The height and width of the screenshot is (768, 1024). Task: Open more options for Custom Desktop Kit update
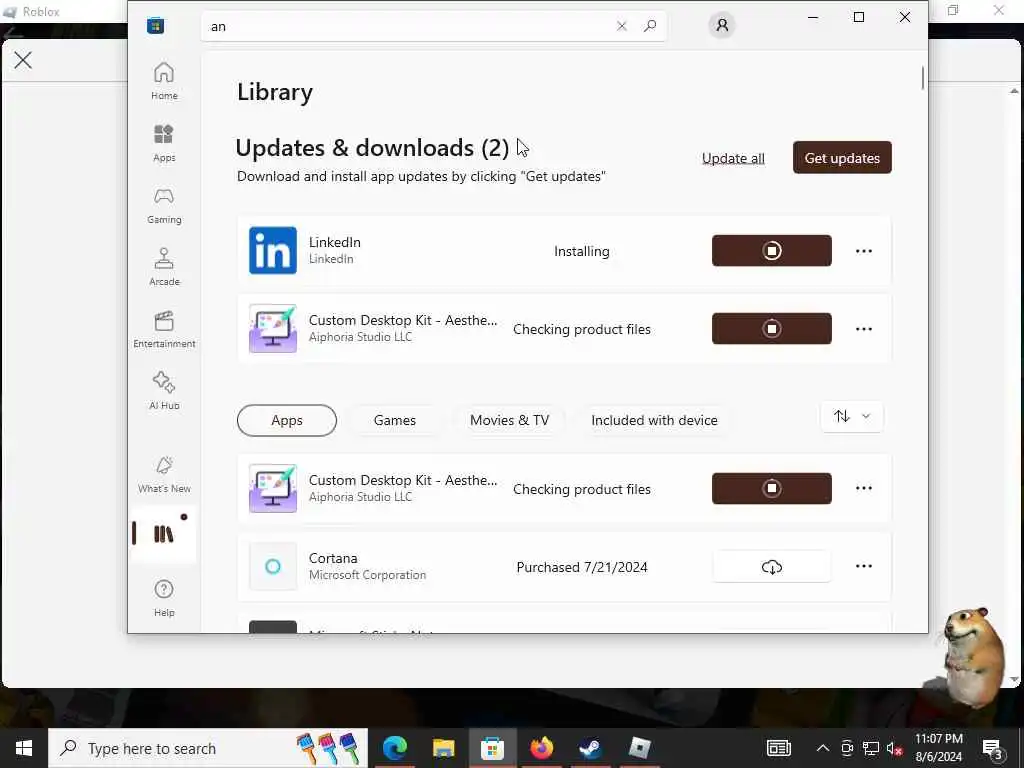[x=863, y=328]
